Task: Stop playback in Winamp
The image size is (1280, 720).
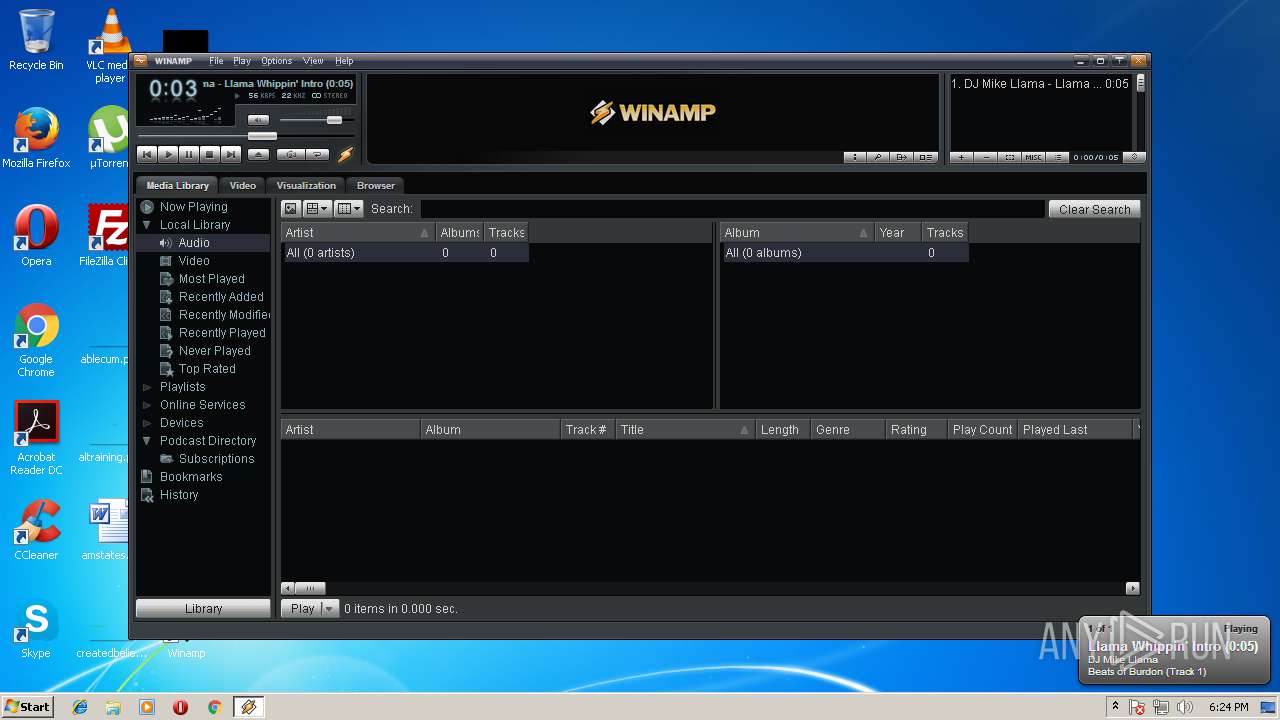Action: (210, 155)
